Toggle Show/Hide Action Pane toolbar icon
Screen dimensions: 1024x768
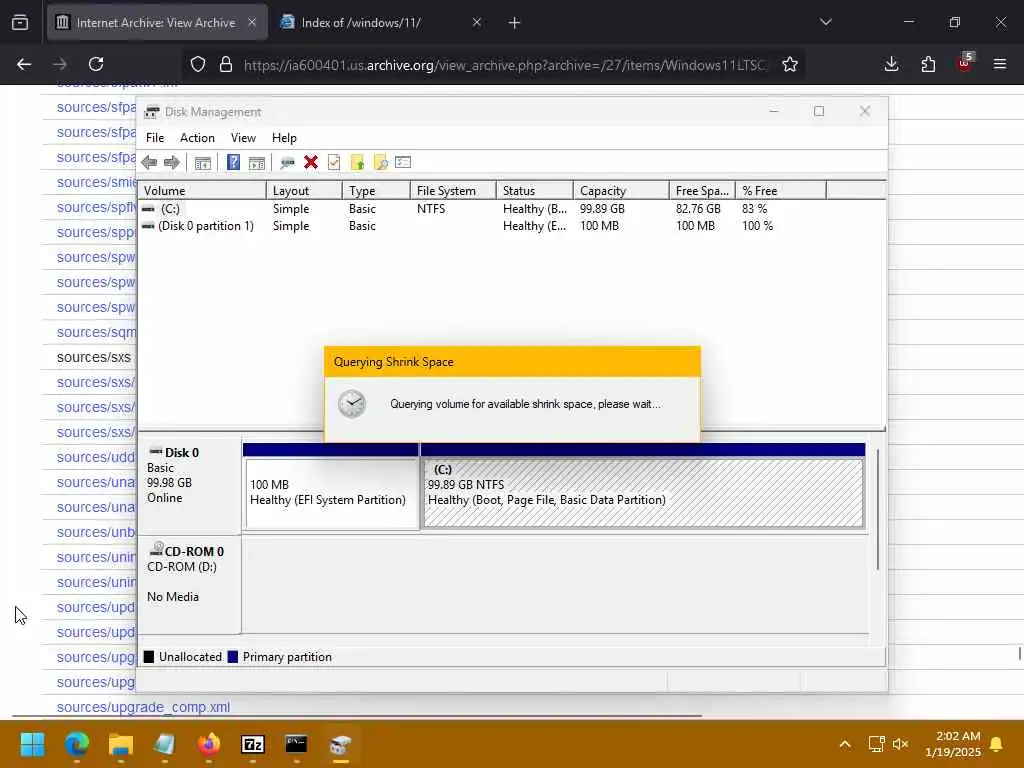257,163
